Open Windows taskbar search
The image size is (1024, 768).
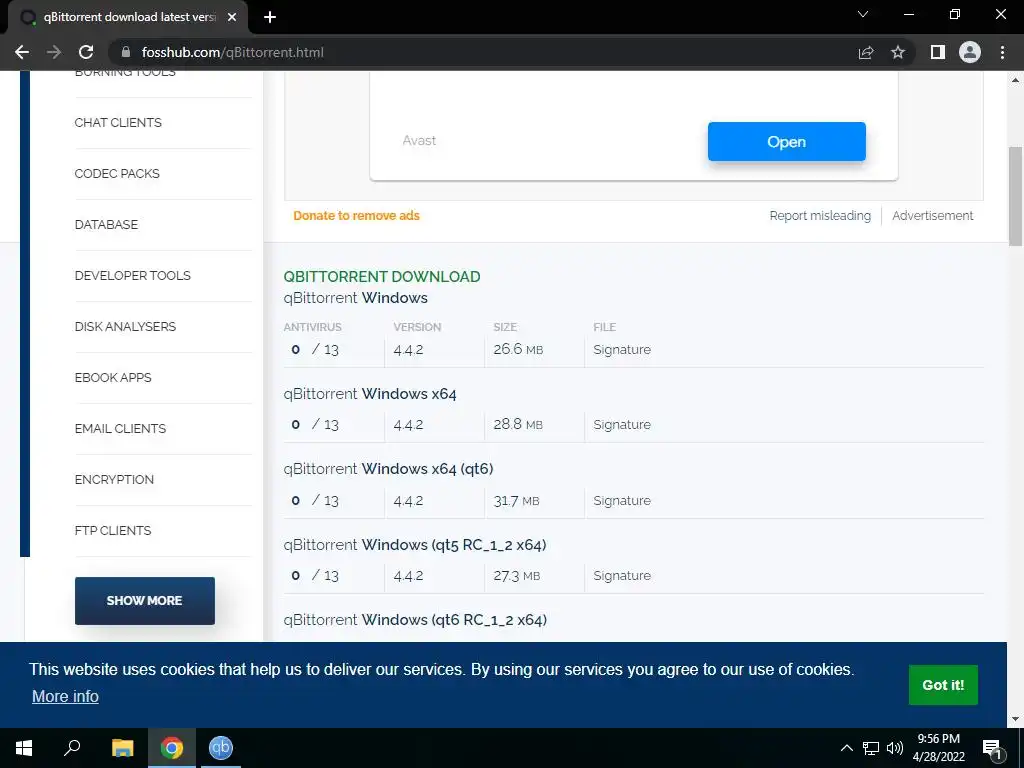[72, 748]
